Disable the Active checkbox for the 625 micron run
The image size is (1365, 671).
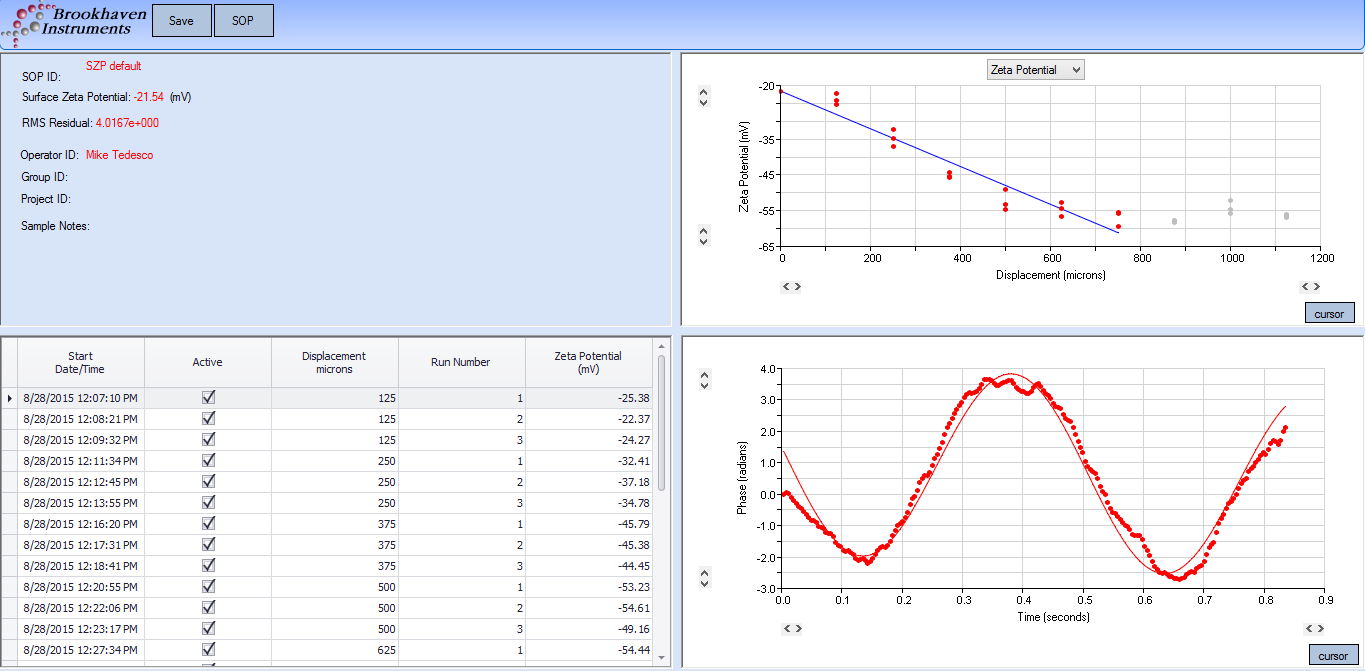[x=208, y=650]
